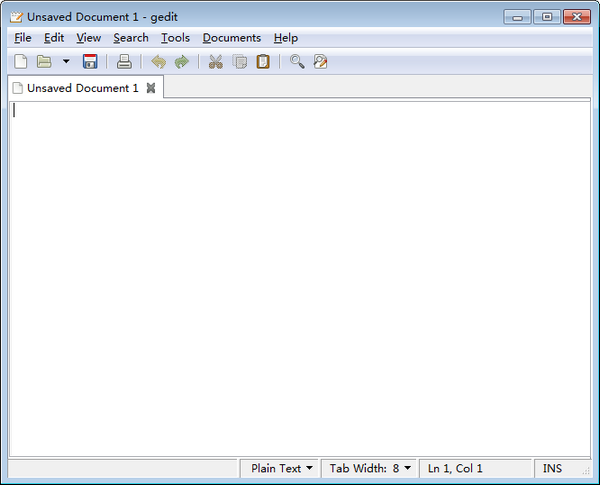This screenshot has height=485, width=600.
Task: Expand the Tab Width dropdown
Action: coord(370,468)
